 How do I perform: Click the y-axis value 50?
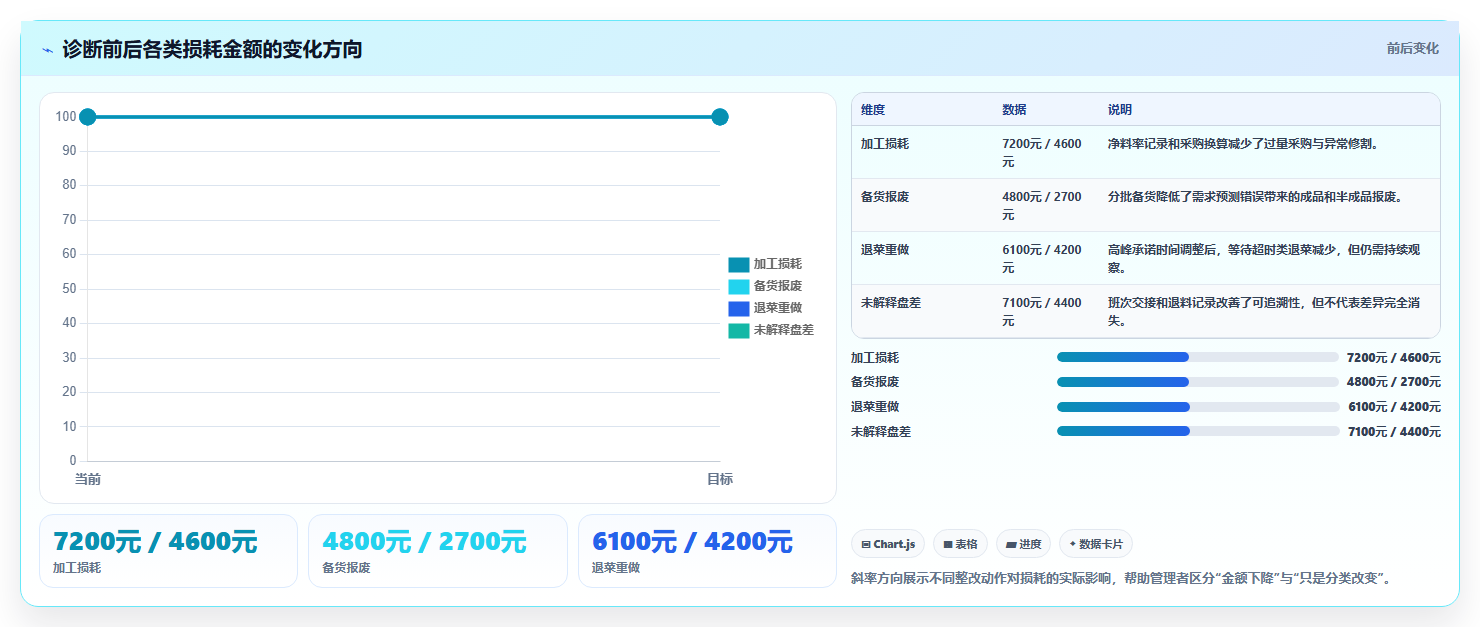69,289
